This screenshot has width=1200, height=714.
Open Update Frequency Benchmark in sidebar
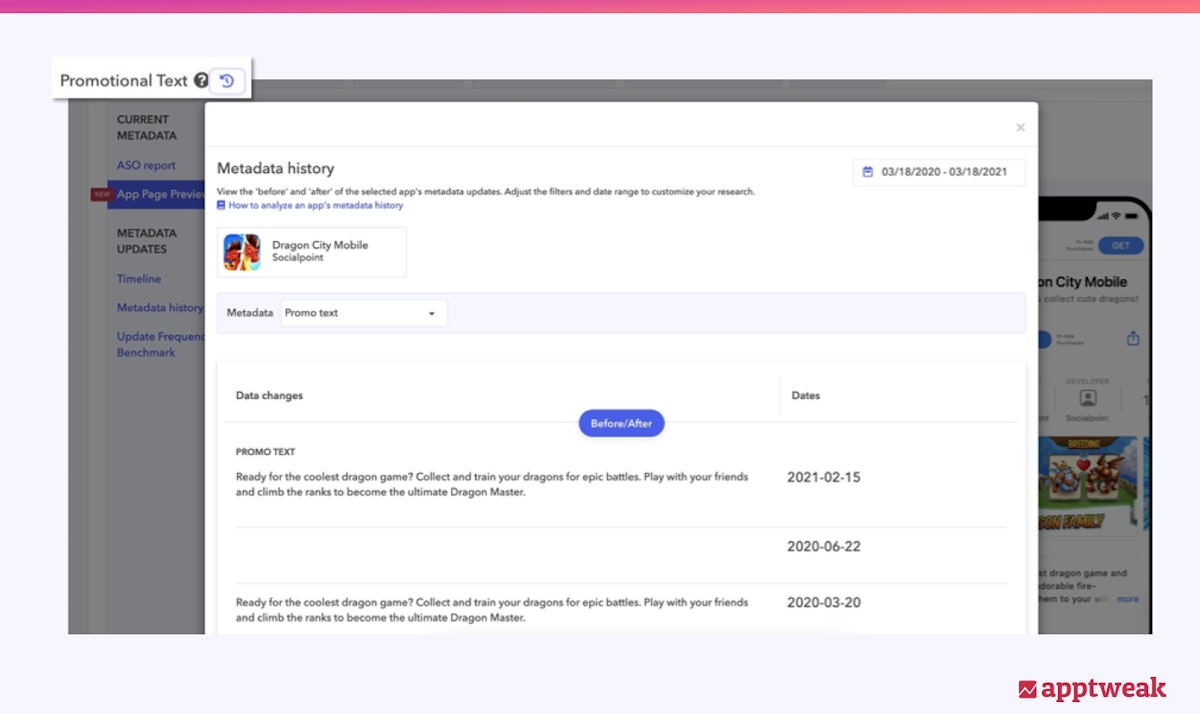(x=160, y=344)
